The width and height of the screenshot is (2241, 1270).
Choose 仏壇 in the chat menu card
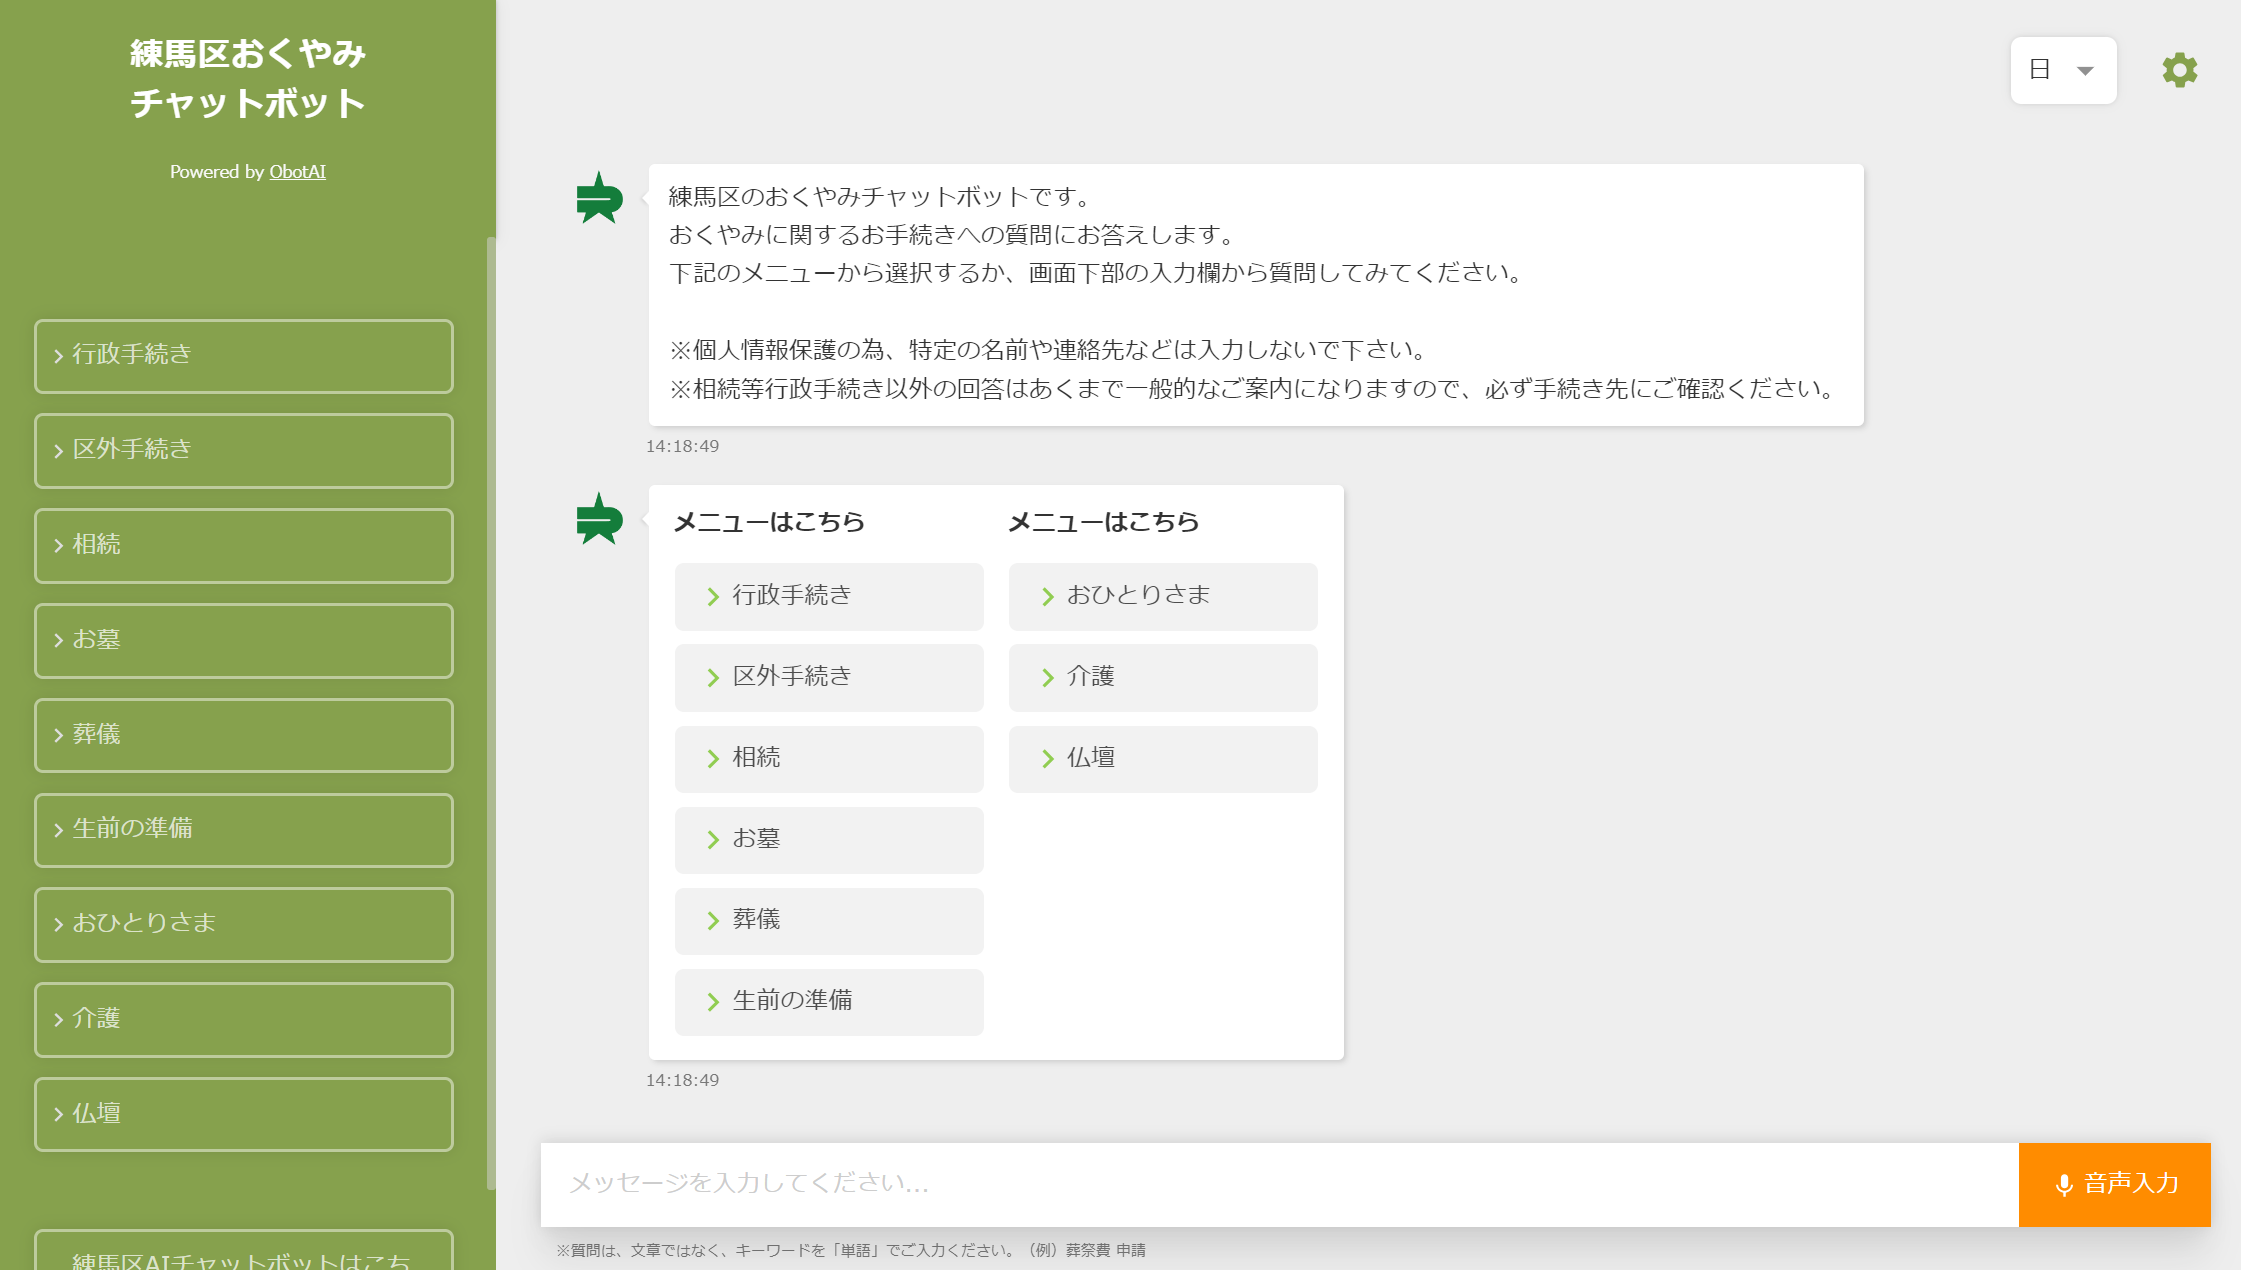tap(1162, 758)
